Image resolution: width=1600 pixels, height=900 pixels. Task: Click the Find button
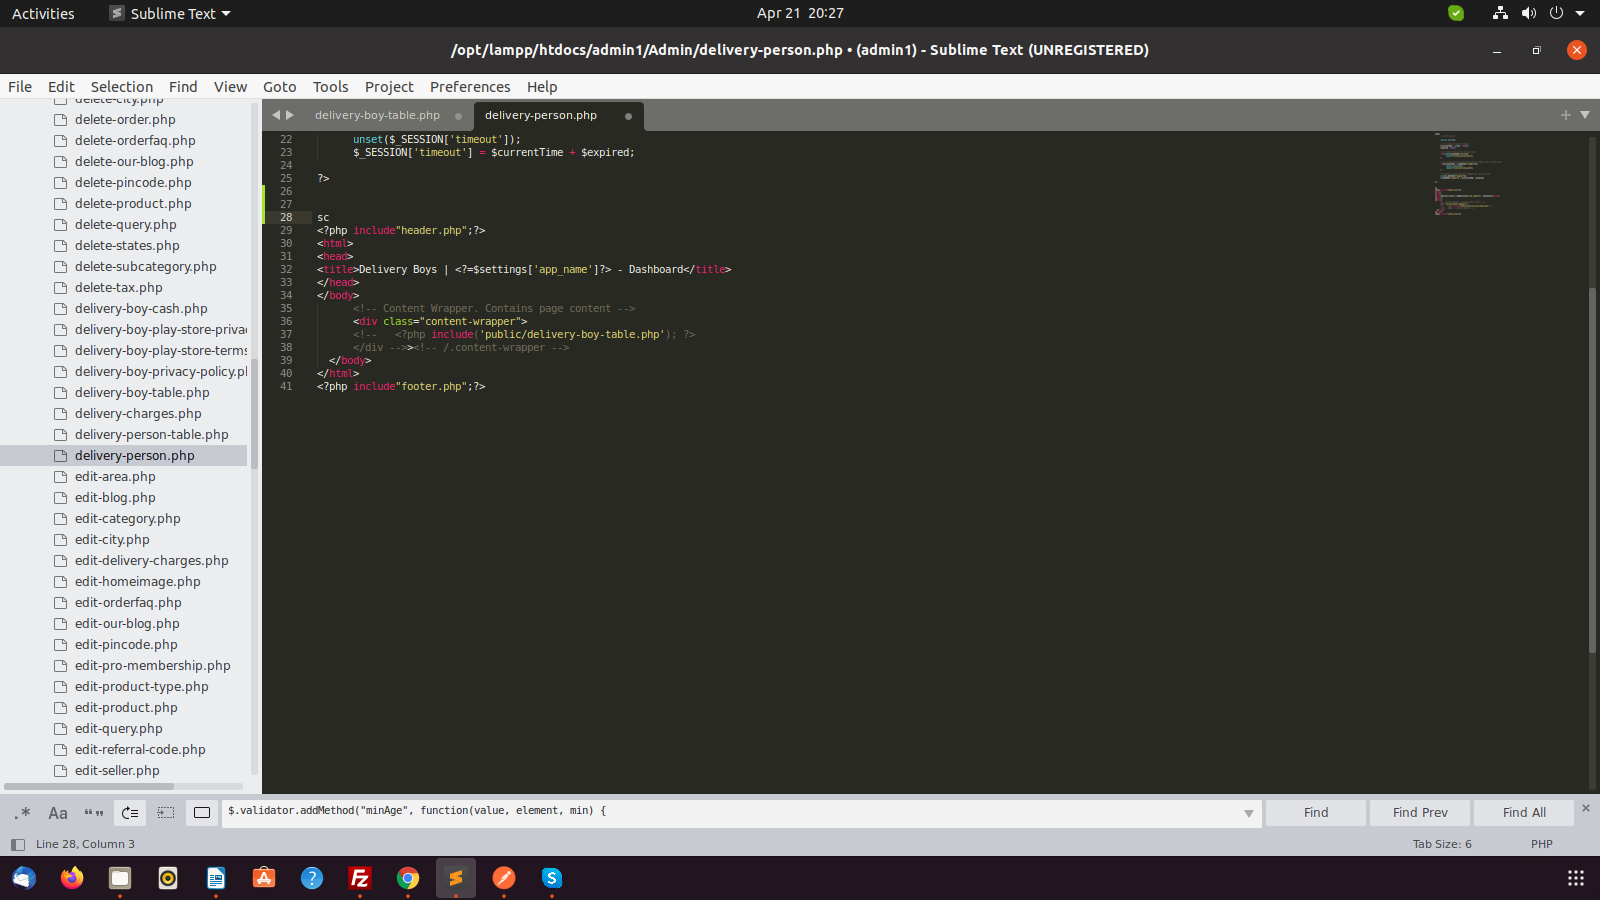[x=1316, y=812]
